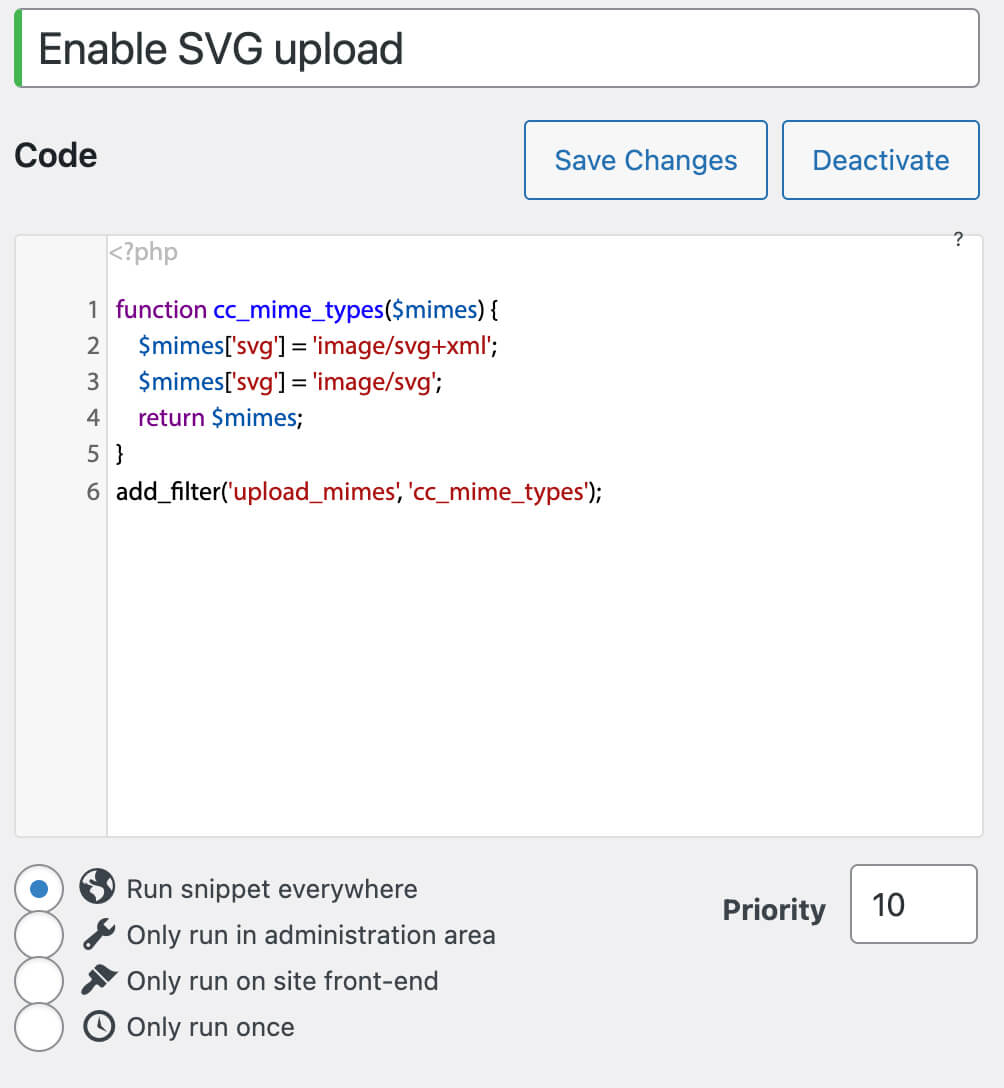1004x1088 pixels.
Task: Click the Deactivate button
Action: [x=880, y=160]
